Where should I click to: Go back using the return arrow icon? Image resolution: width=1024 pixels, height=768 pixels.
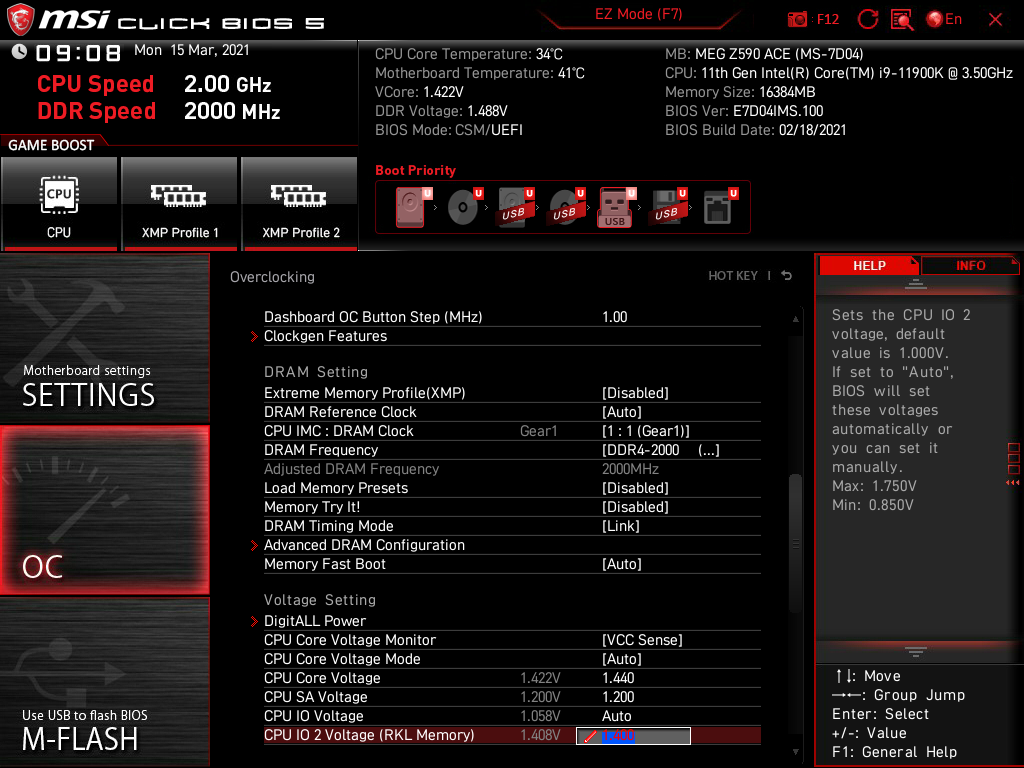point(786,276)
